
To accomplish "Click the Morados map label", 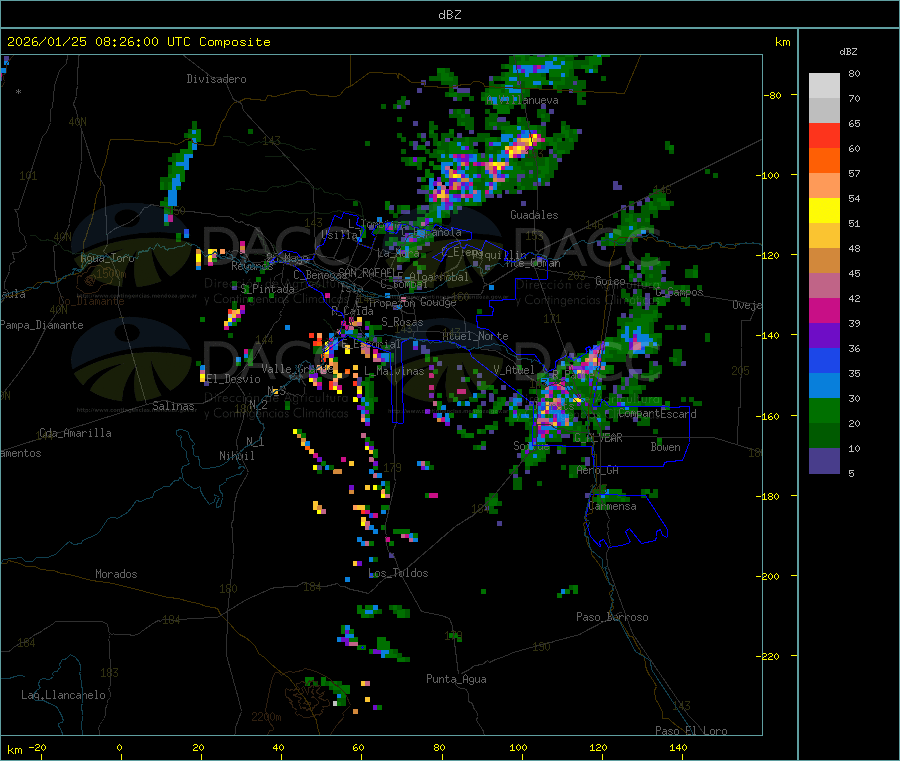I will [x=116, y=574].
